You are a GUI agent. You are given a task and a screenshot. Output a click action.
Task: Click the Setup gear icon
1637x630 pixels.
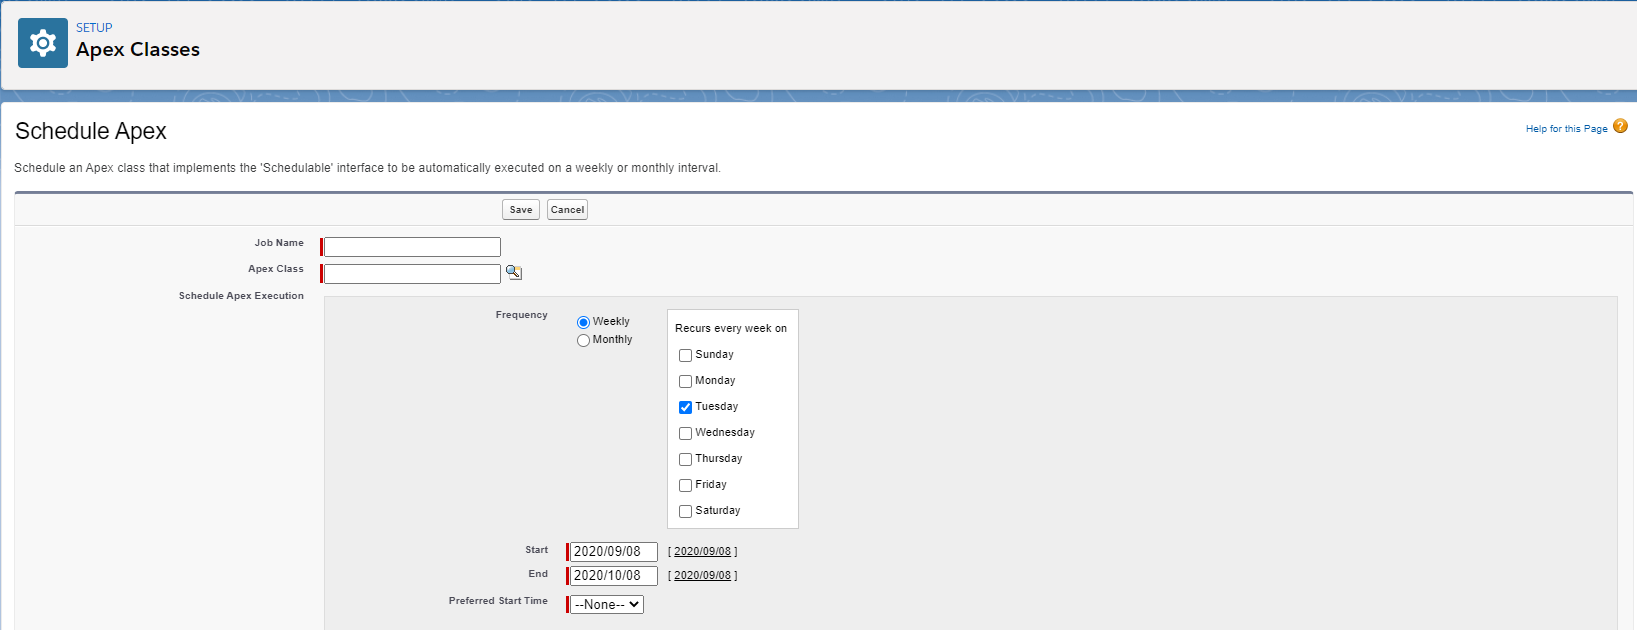tap(43, 43)
